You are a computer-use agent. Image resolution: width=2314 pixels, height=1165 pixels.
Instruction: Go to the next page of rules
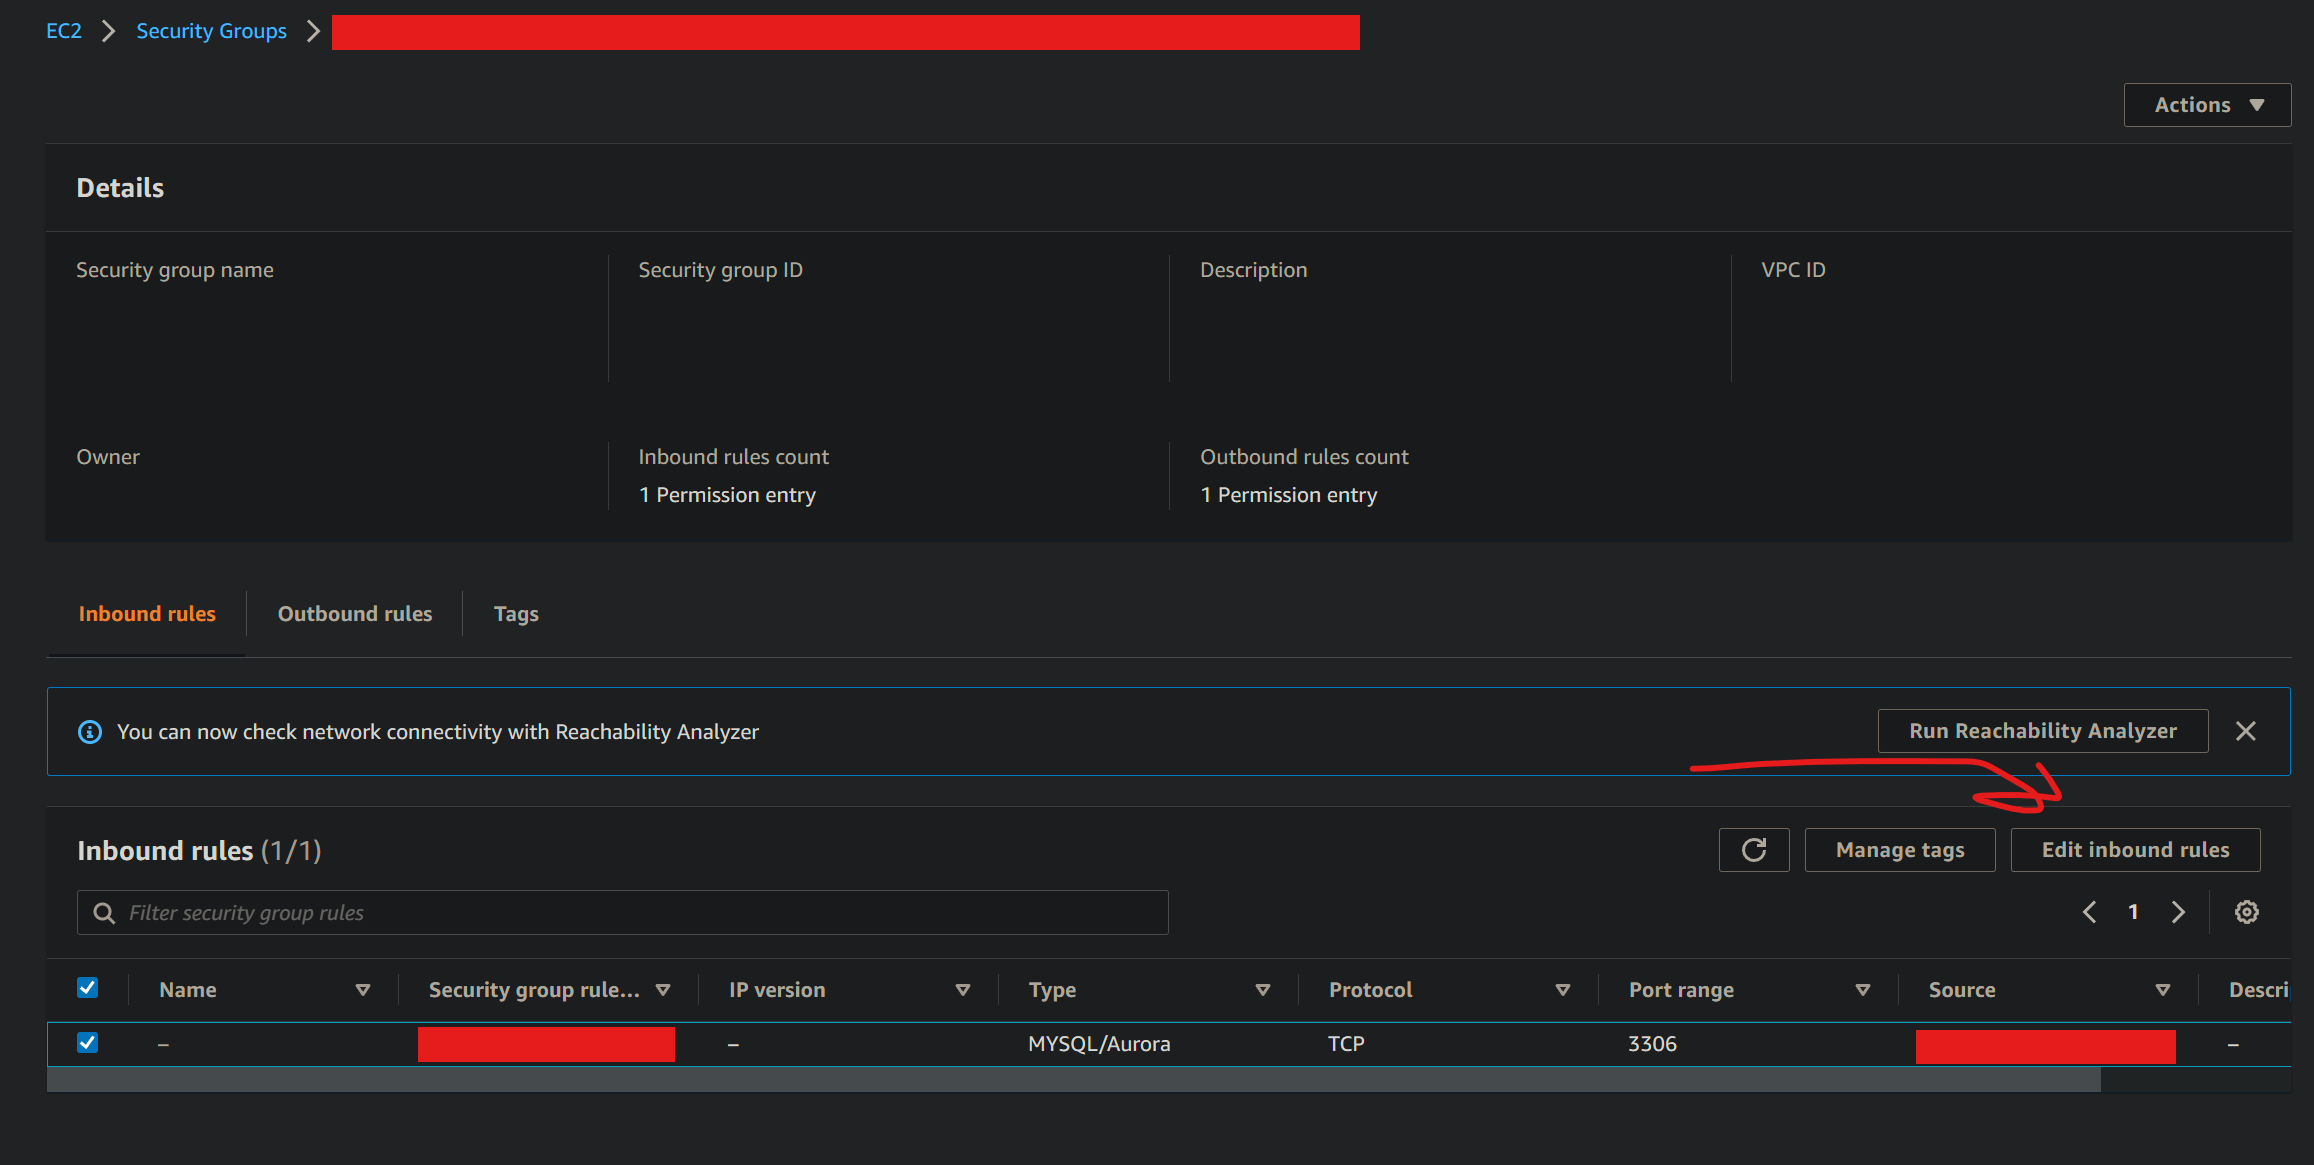[x=2178, y=911]
